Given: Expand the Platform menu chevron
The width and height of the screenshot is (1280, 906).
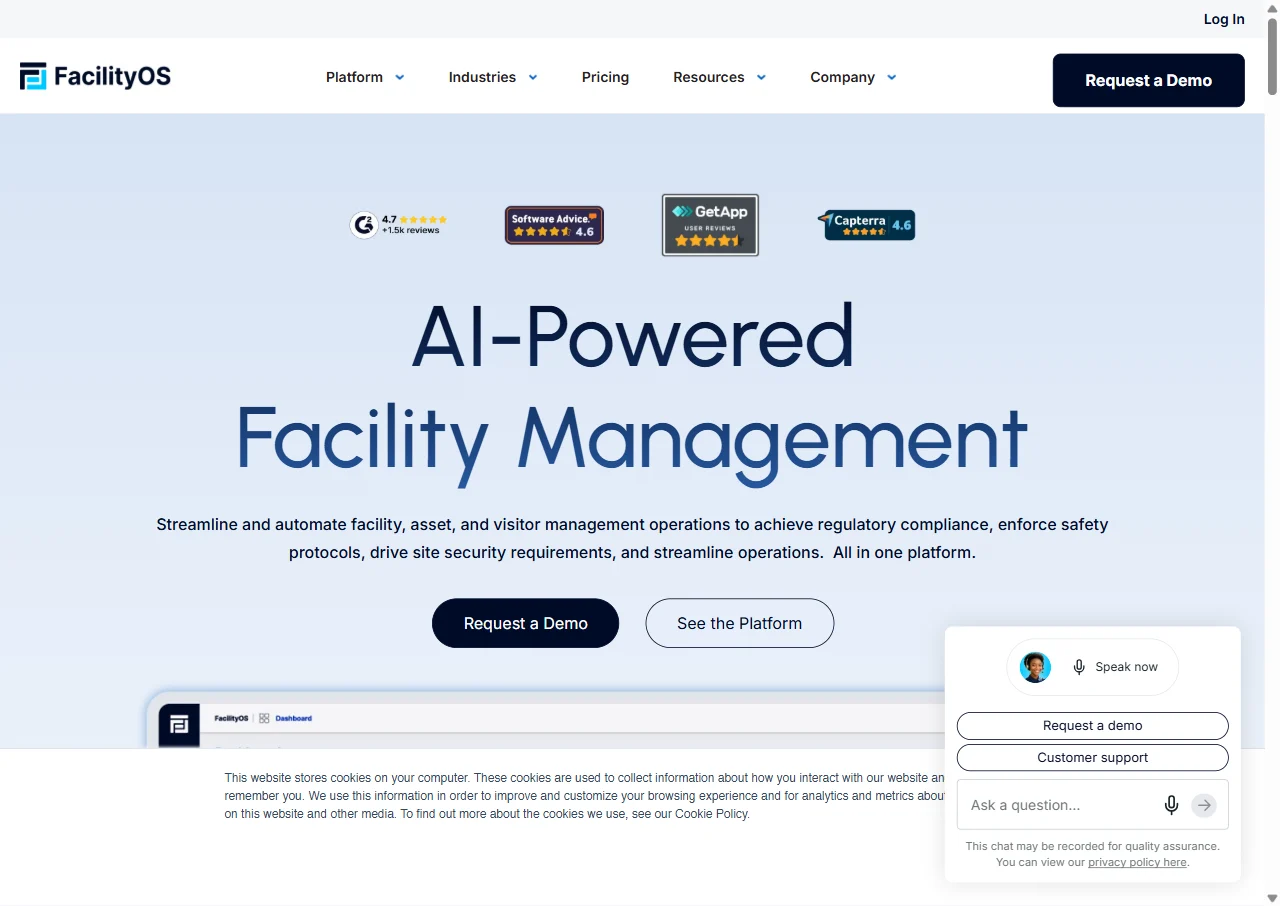Looking at the screenshot, I should click(x=400, y=77).
